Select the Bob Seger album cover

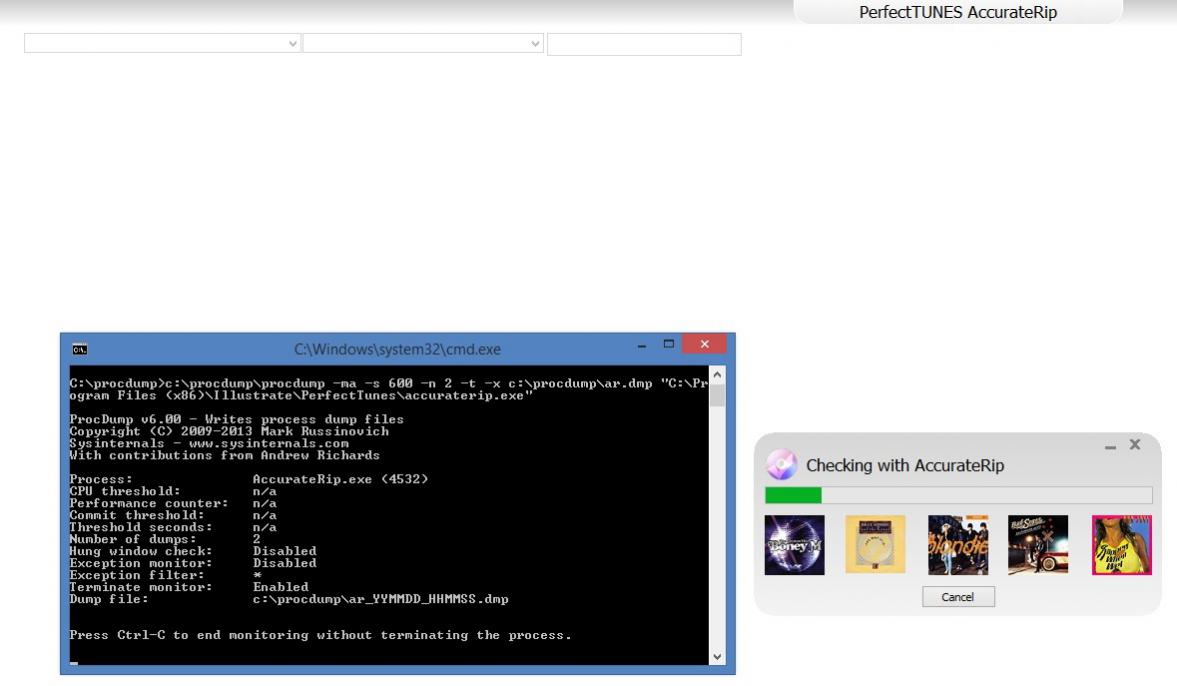pos(1038,545)
